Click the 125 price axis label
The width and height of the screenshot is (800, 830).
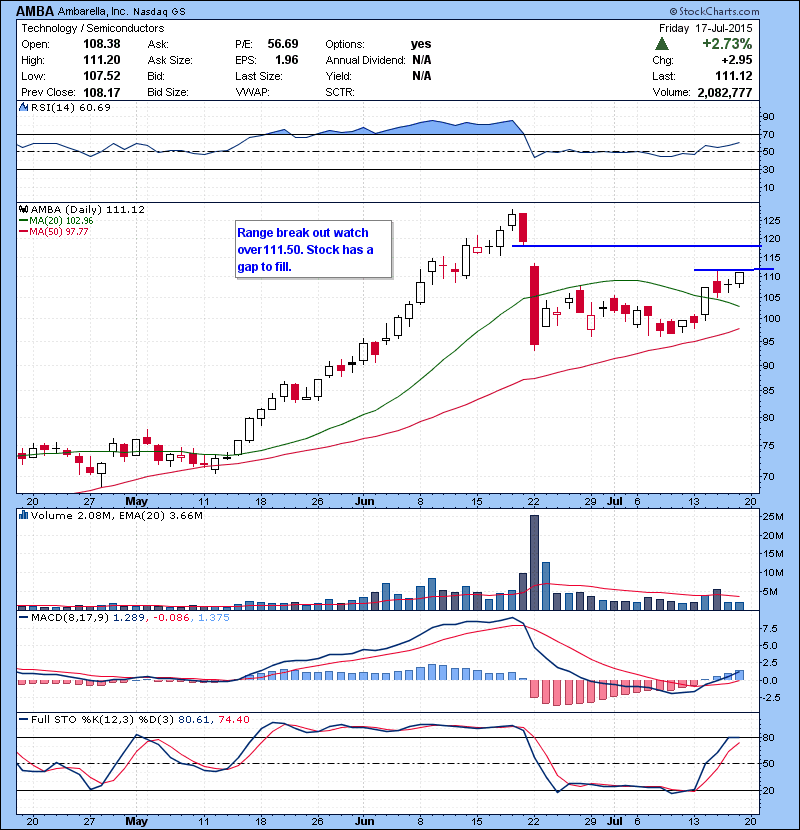pos(772,220)
